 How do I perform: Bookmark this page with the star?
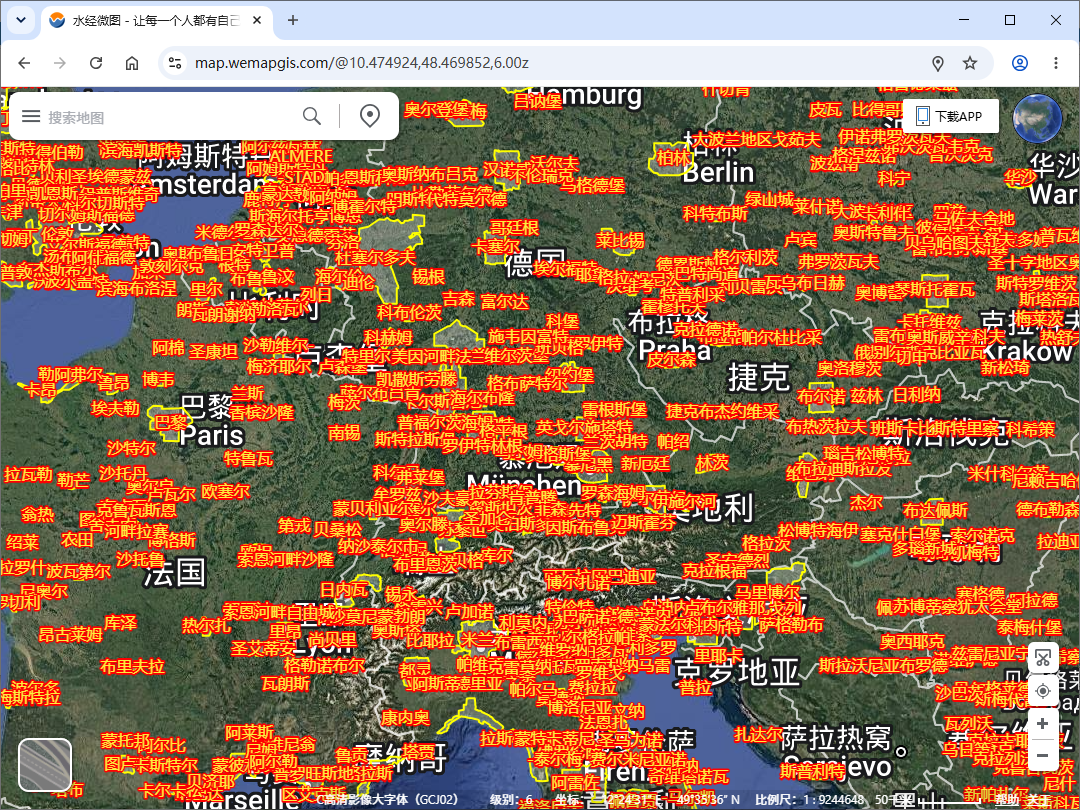pyautogui.click(x=970, y=63)
